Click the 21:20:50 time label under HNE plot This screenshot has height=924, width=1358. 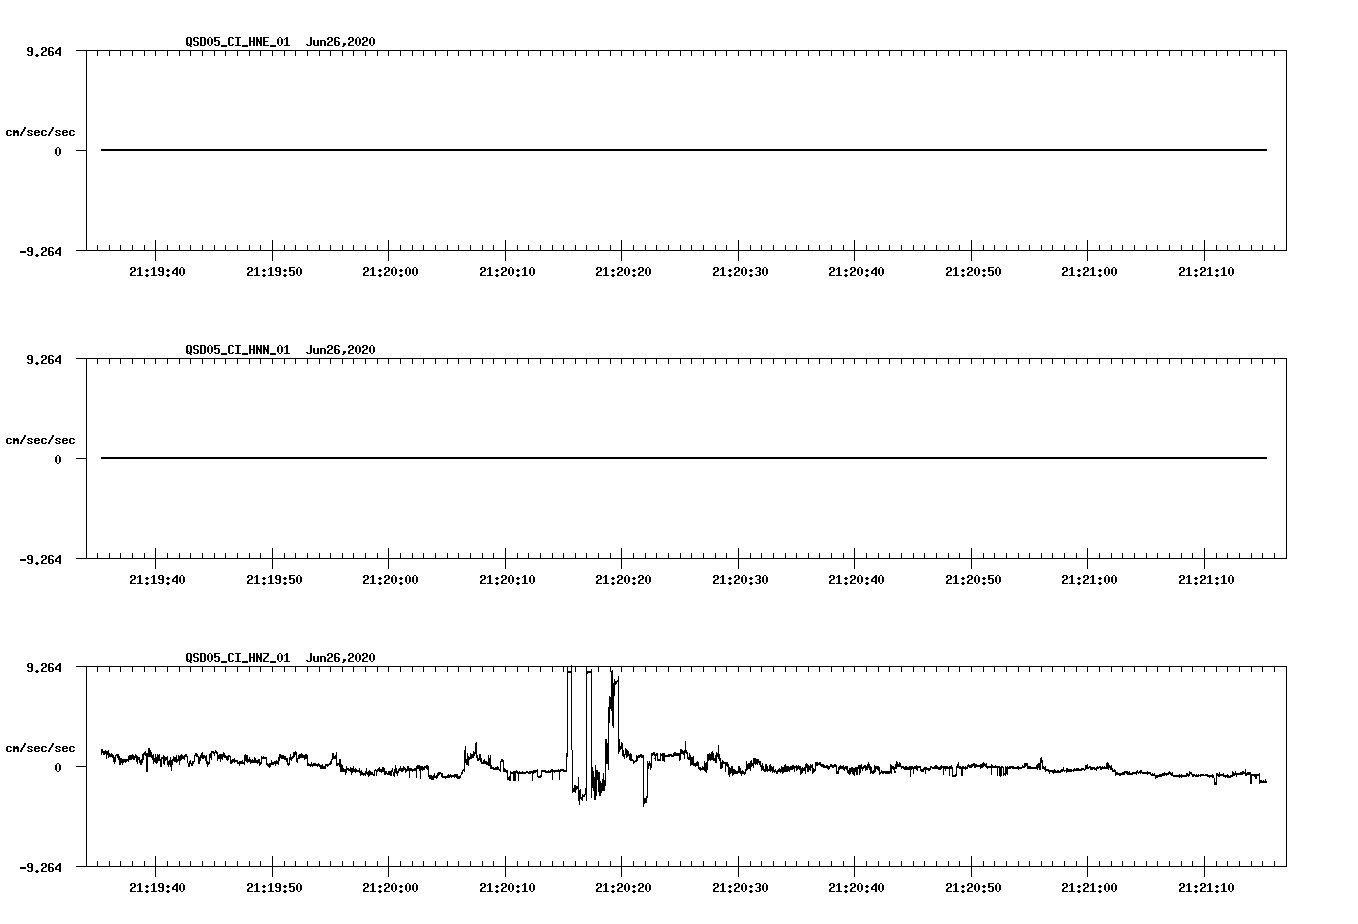pos(973,272)
